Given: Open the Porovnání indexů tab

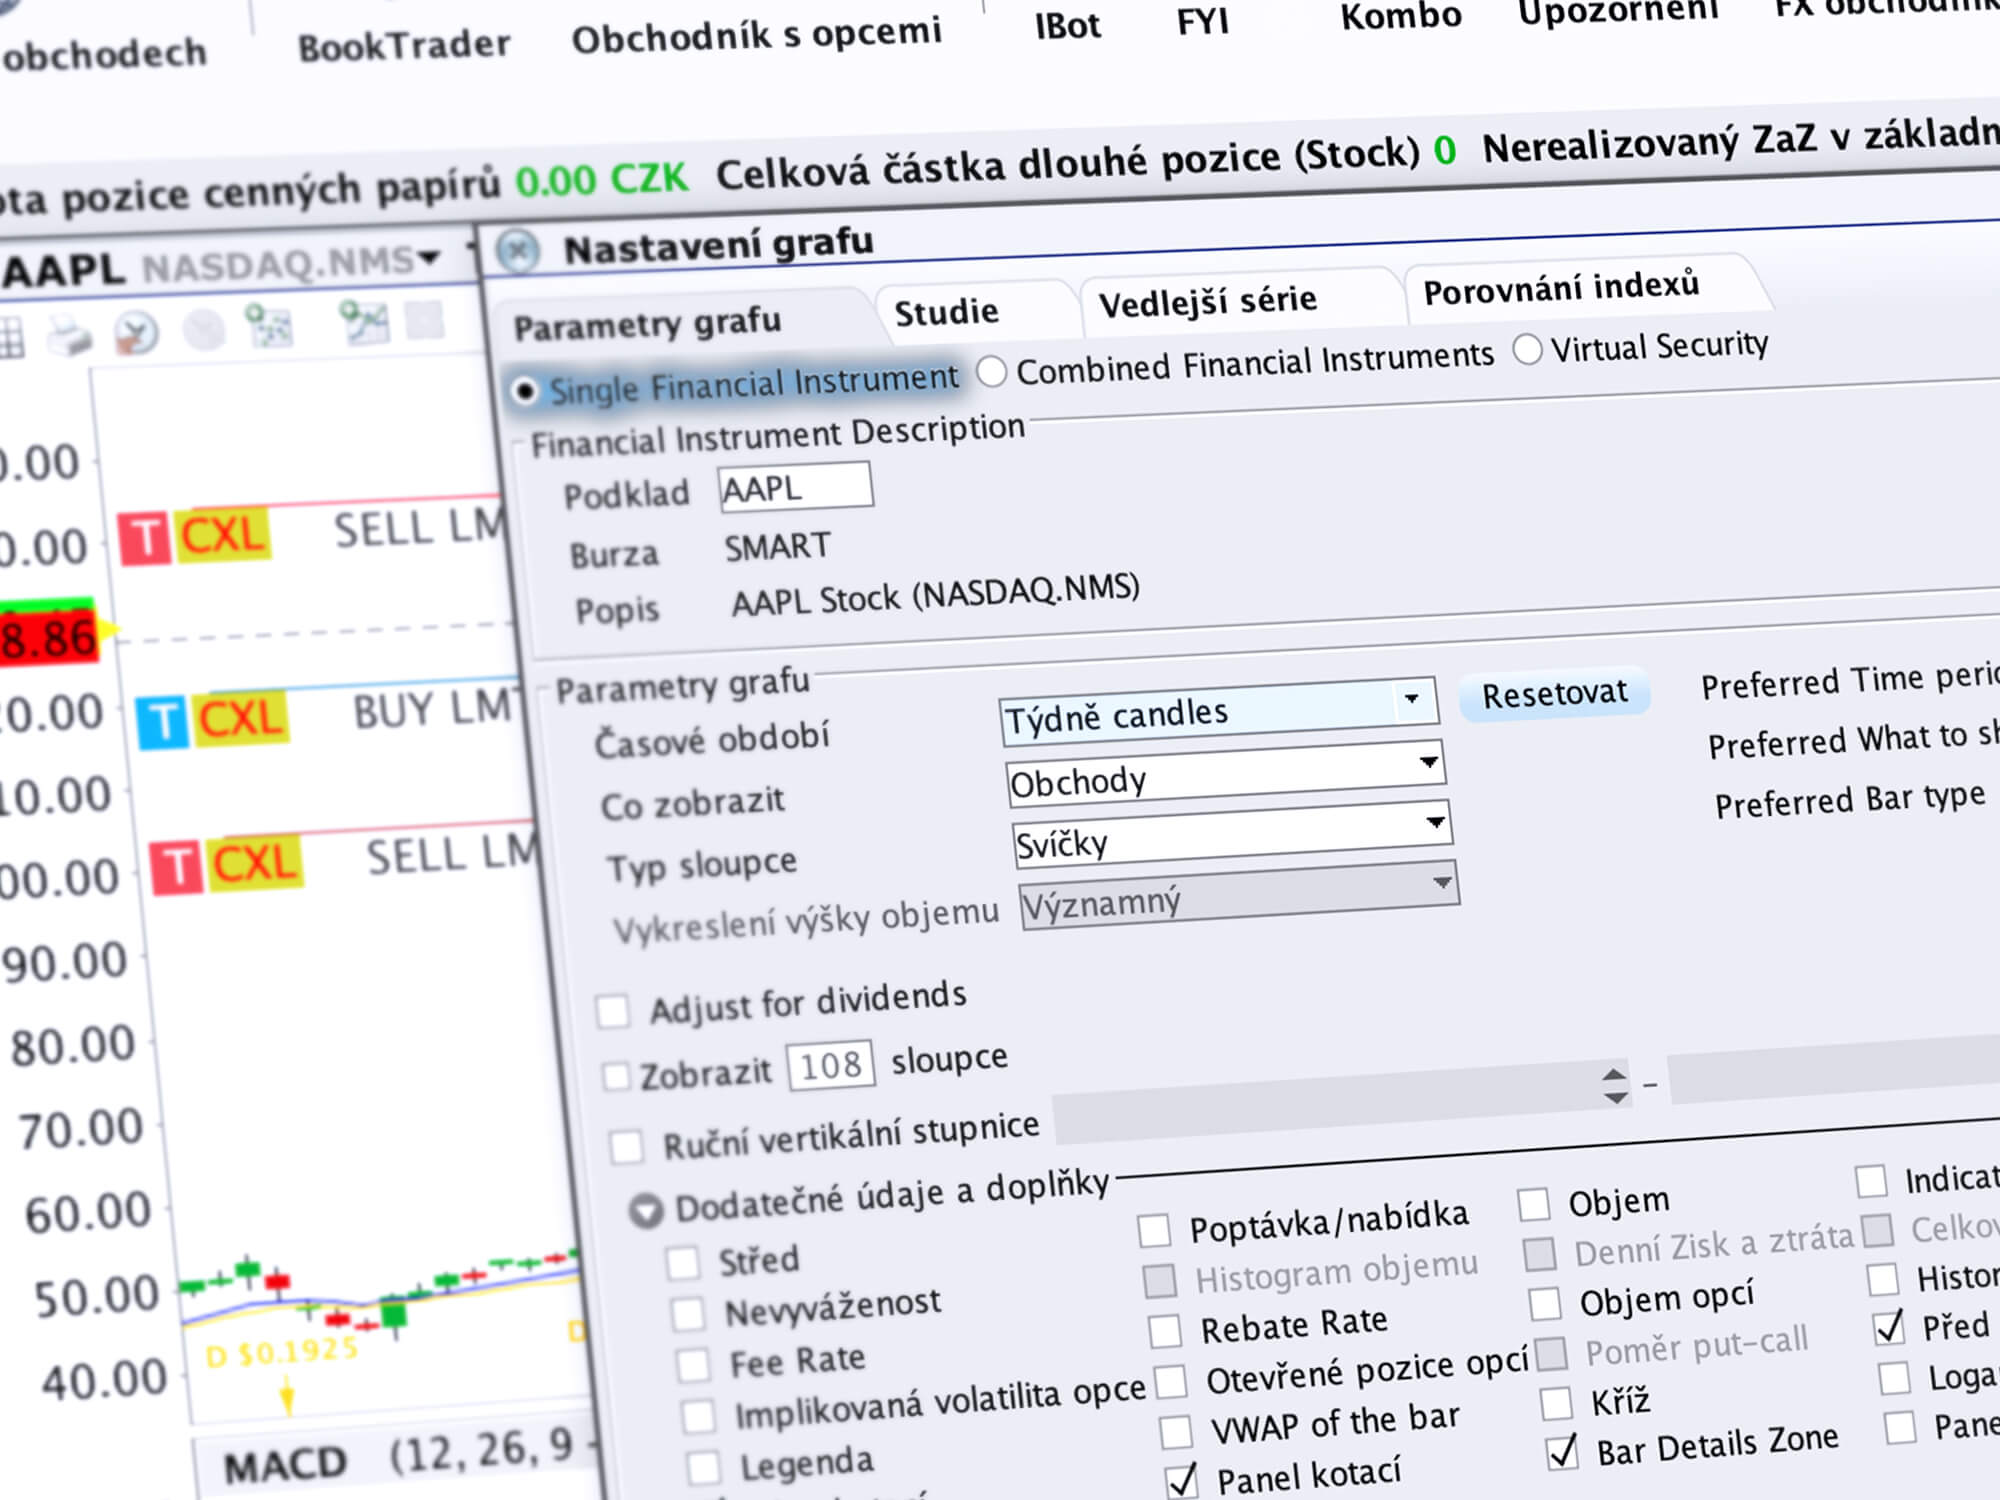Looking at the screenshot, I should (1561, 289).
